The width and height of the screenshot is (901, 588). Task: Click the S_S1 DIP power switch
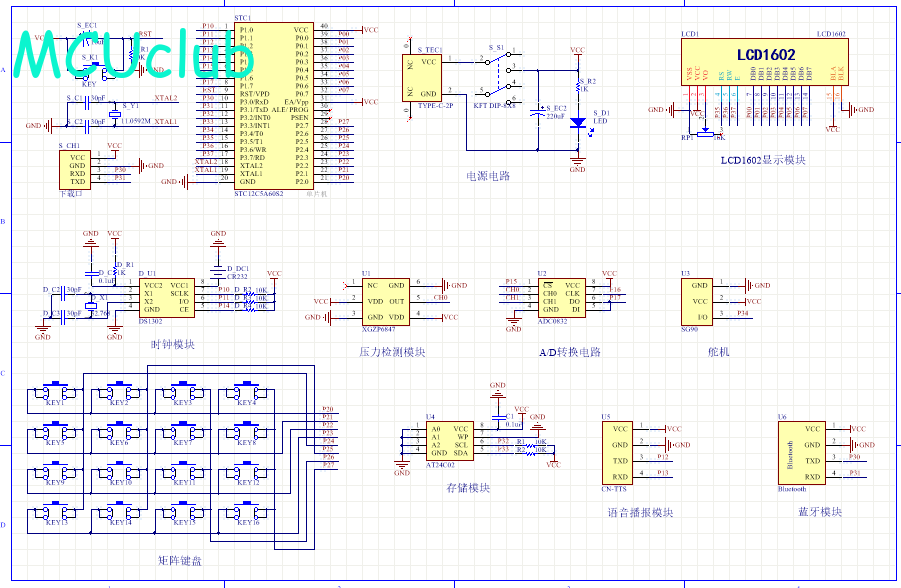[495, 78]
